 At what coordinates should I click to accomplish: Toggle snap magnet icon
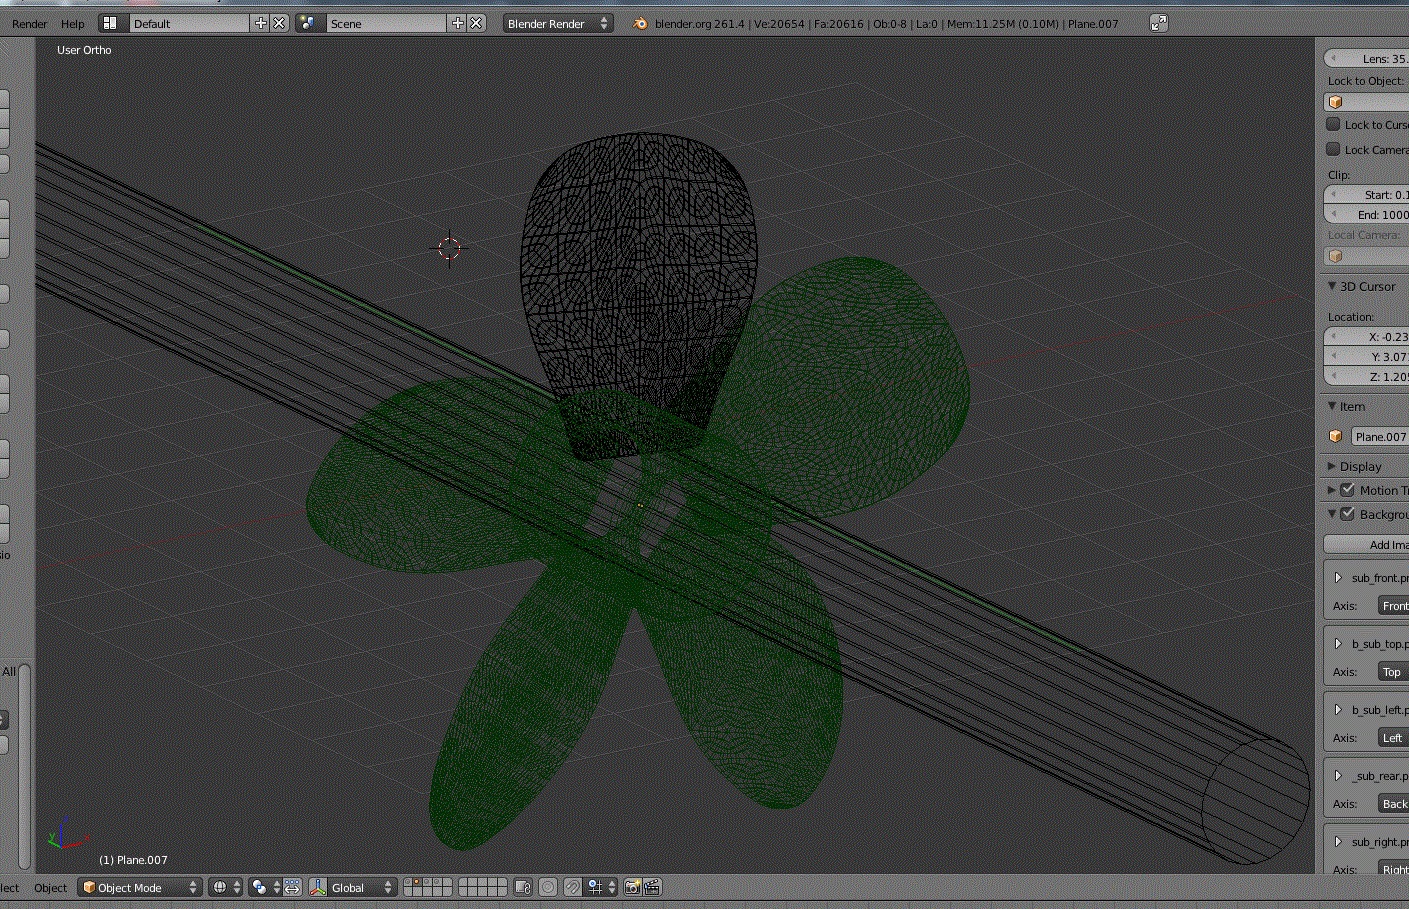point(572,887)
